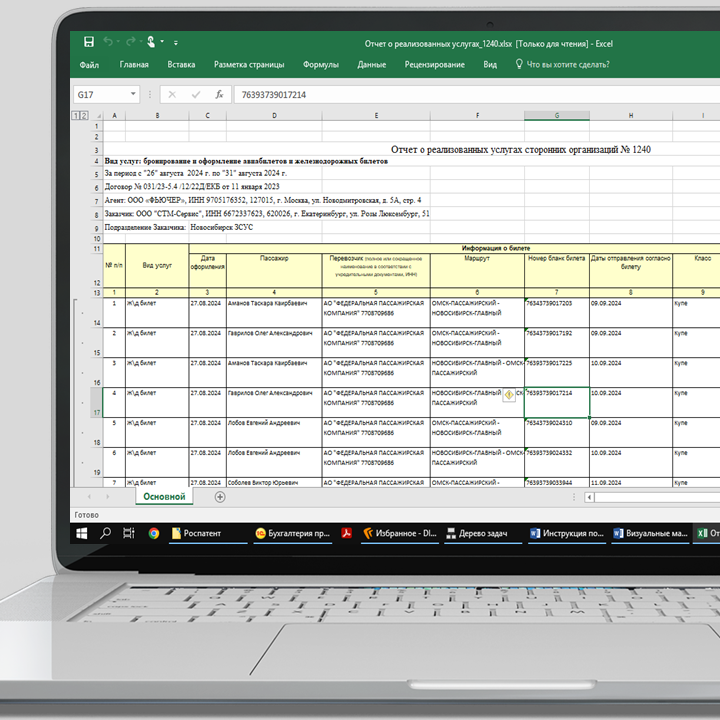This screenshot has width=720, height=720.
Task: Open Google Chrome from the taskbar
Action: click(x=154, y=534)
